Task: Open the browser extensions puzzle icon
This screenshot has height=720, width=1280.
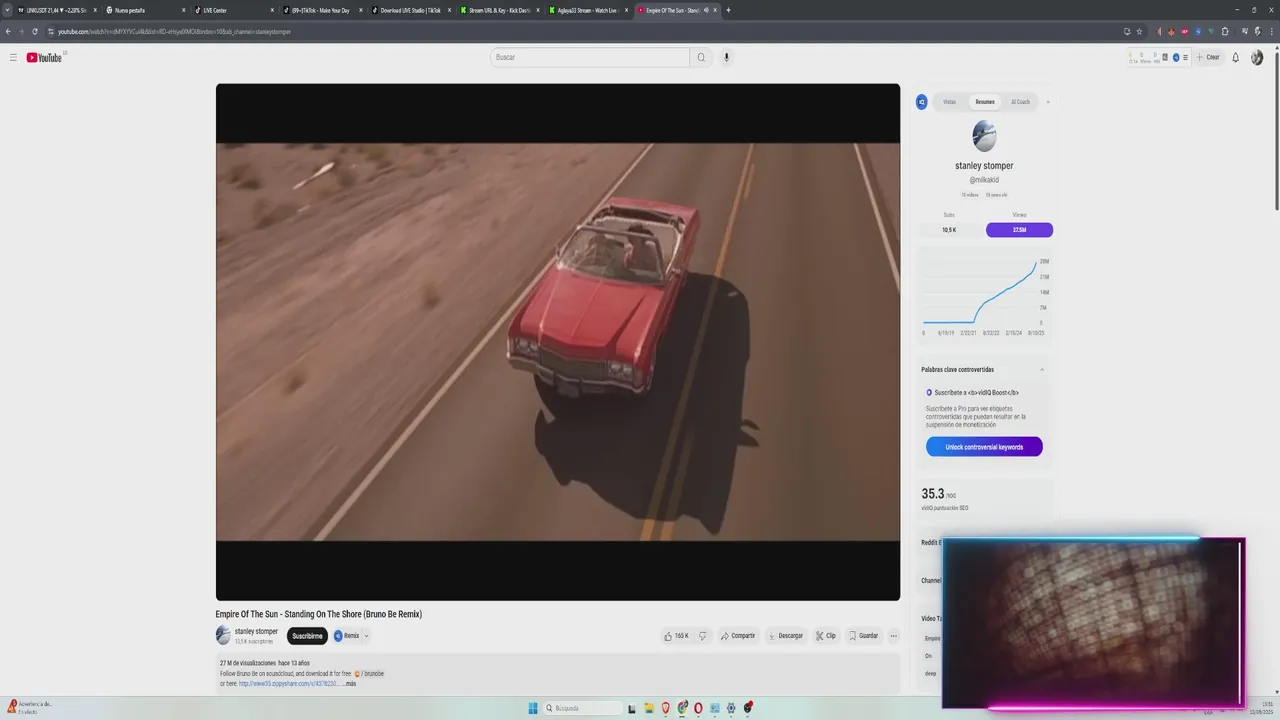Action: pos(1225,31)
